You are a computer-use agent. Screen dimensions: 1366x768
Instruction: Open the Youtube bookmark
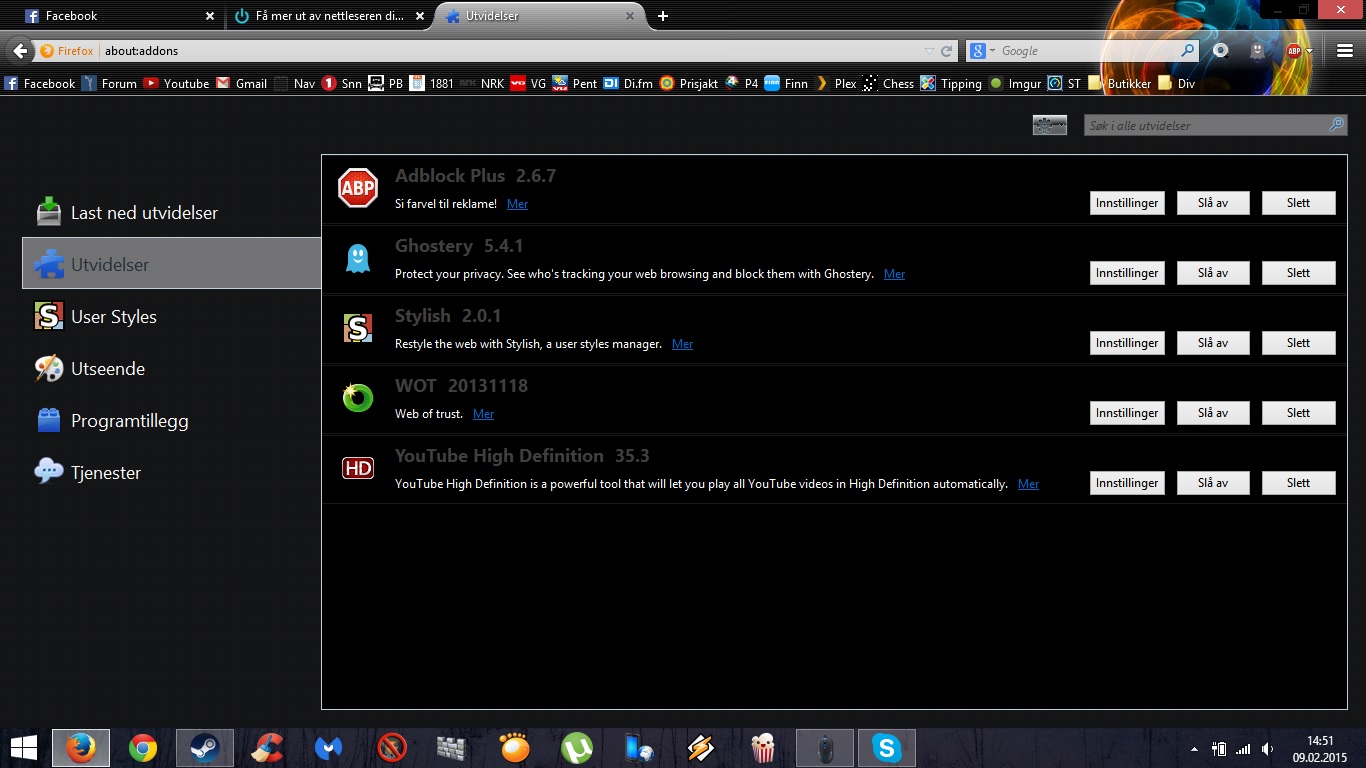pos(176,84)
